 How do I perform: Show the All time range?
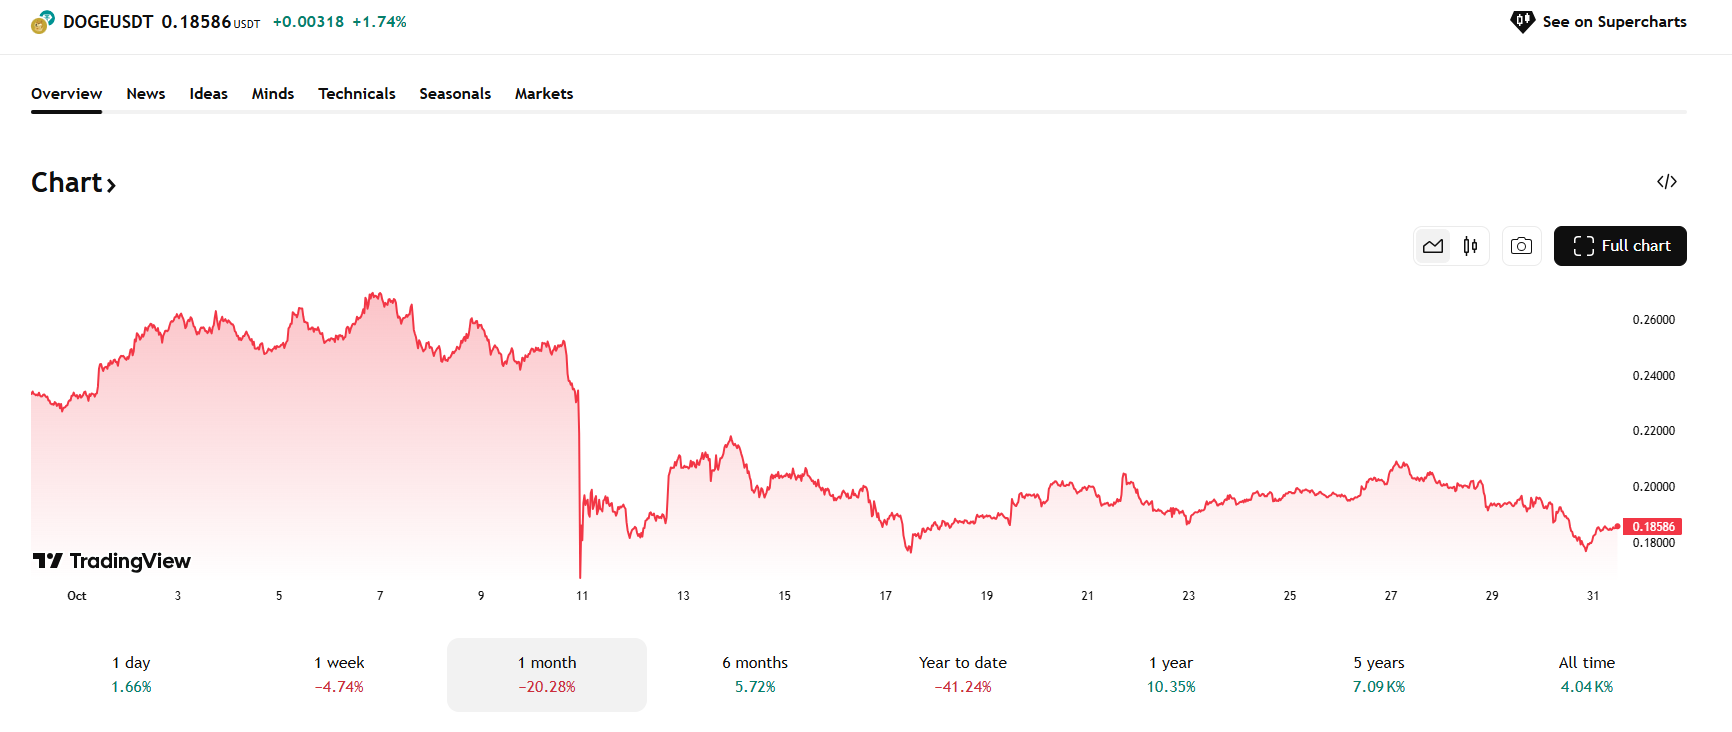1586,675
